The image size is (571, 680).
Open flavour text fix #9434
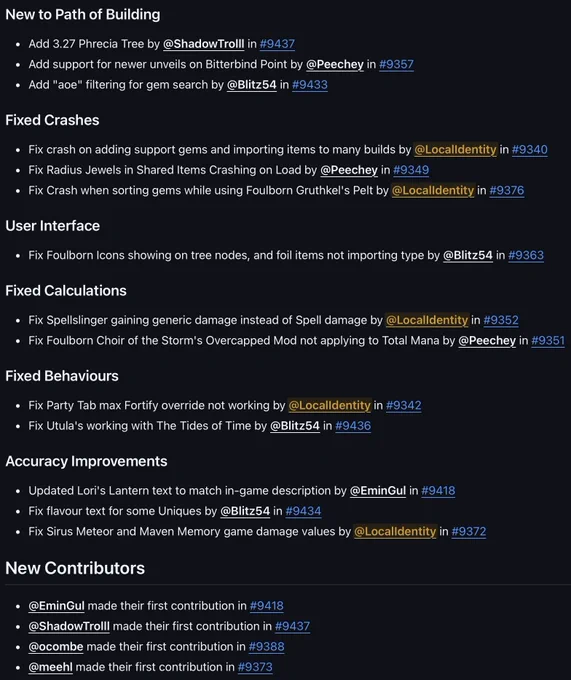(303, 511)
